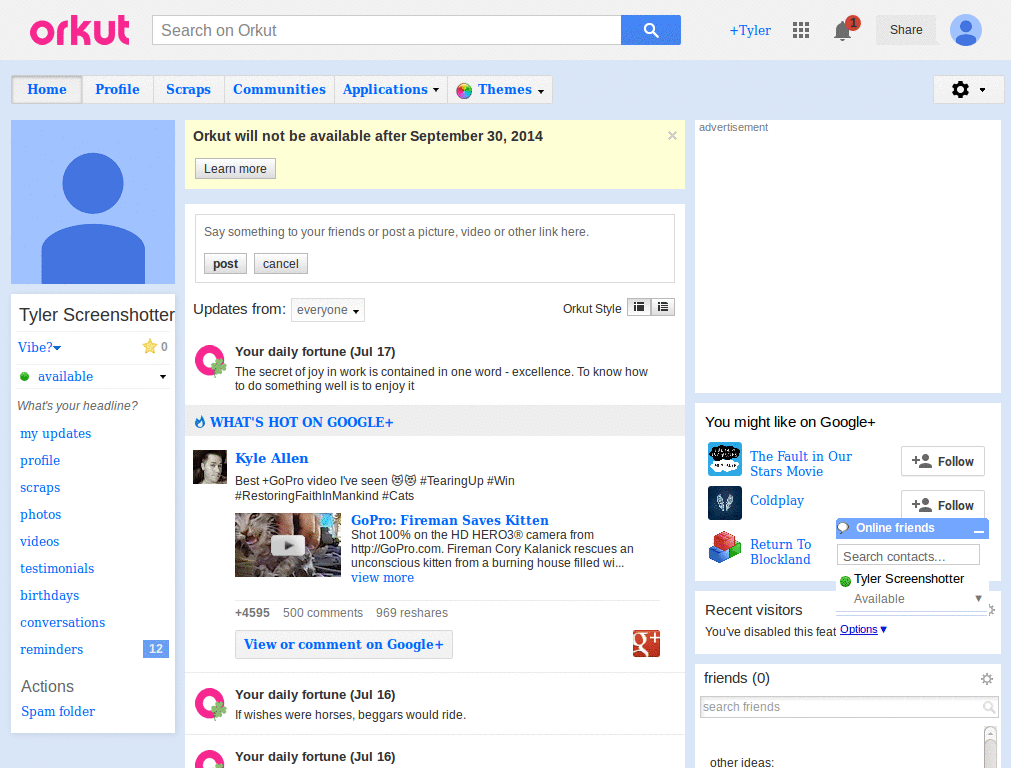Click the post button

pos(225,264)
